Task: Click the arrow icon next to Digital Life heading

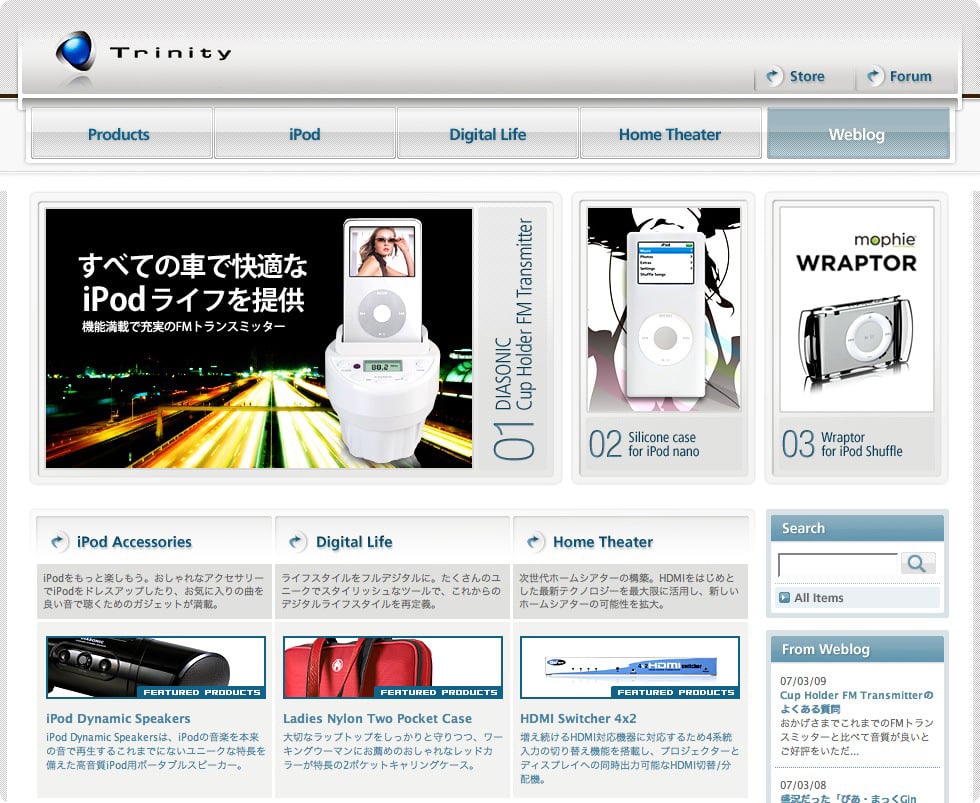Action: click(297, 542)
